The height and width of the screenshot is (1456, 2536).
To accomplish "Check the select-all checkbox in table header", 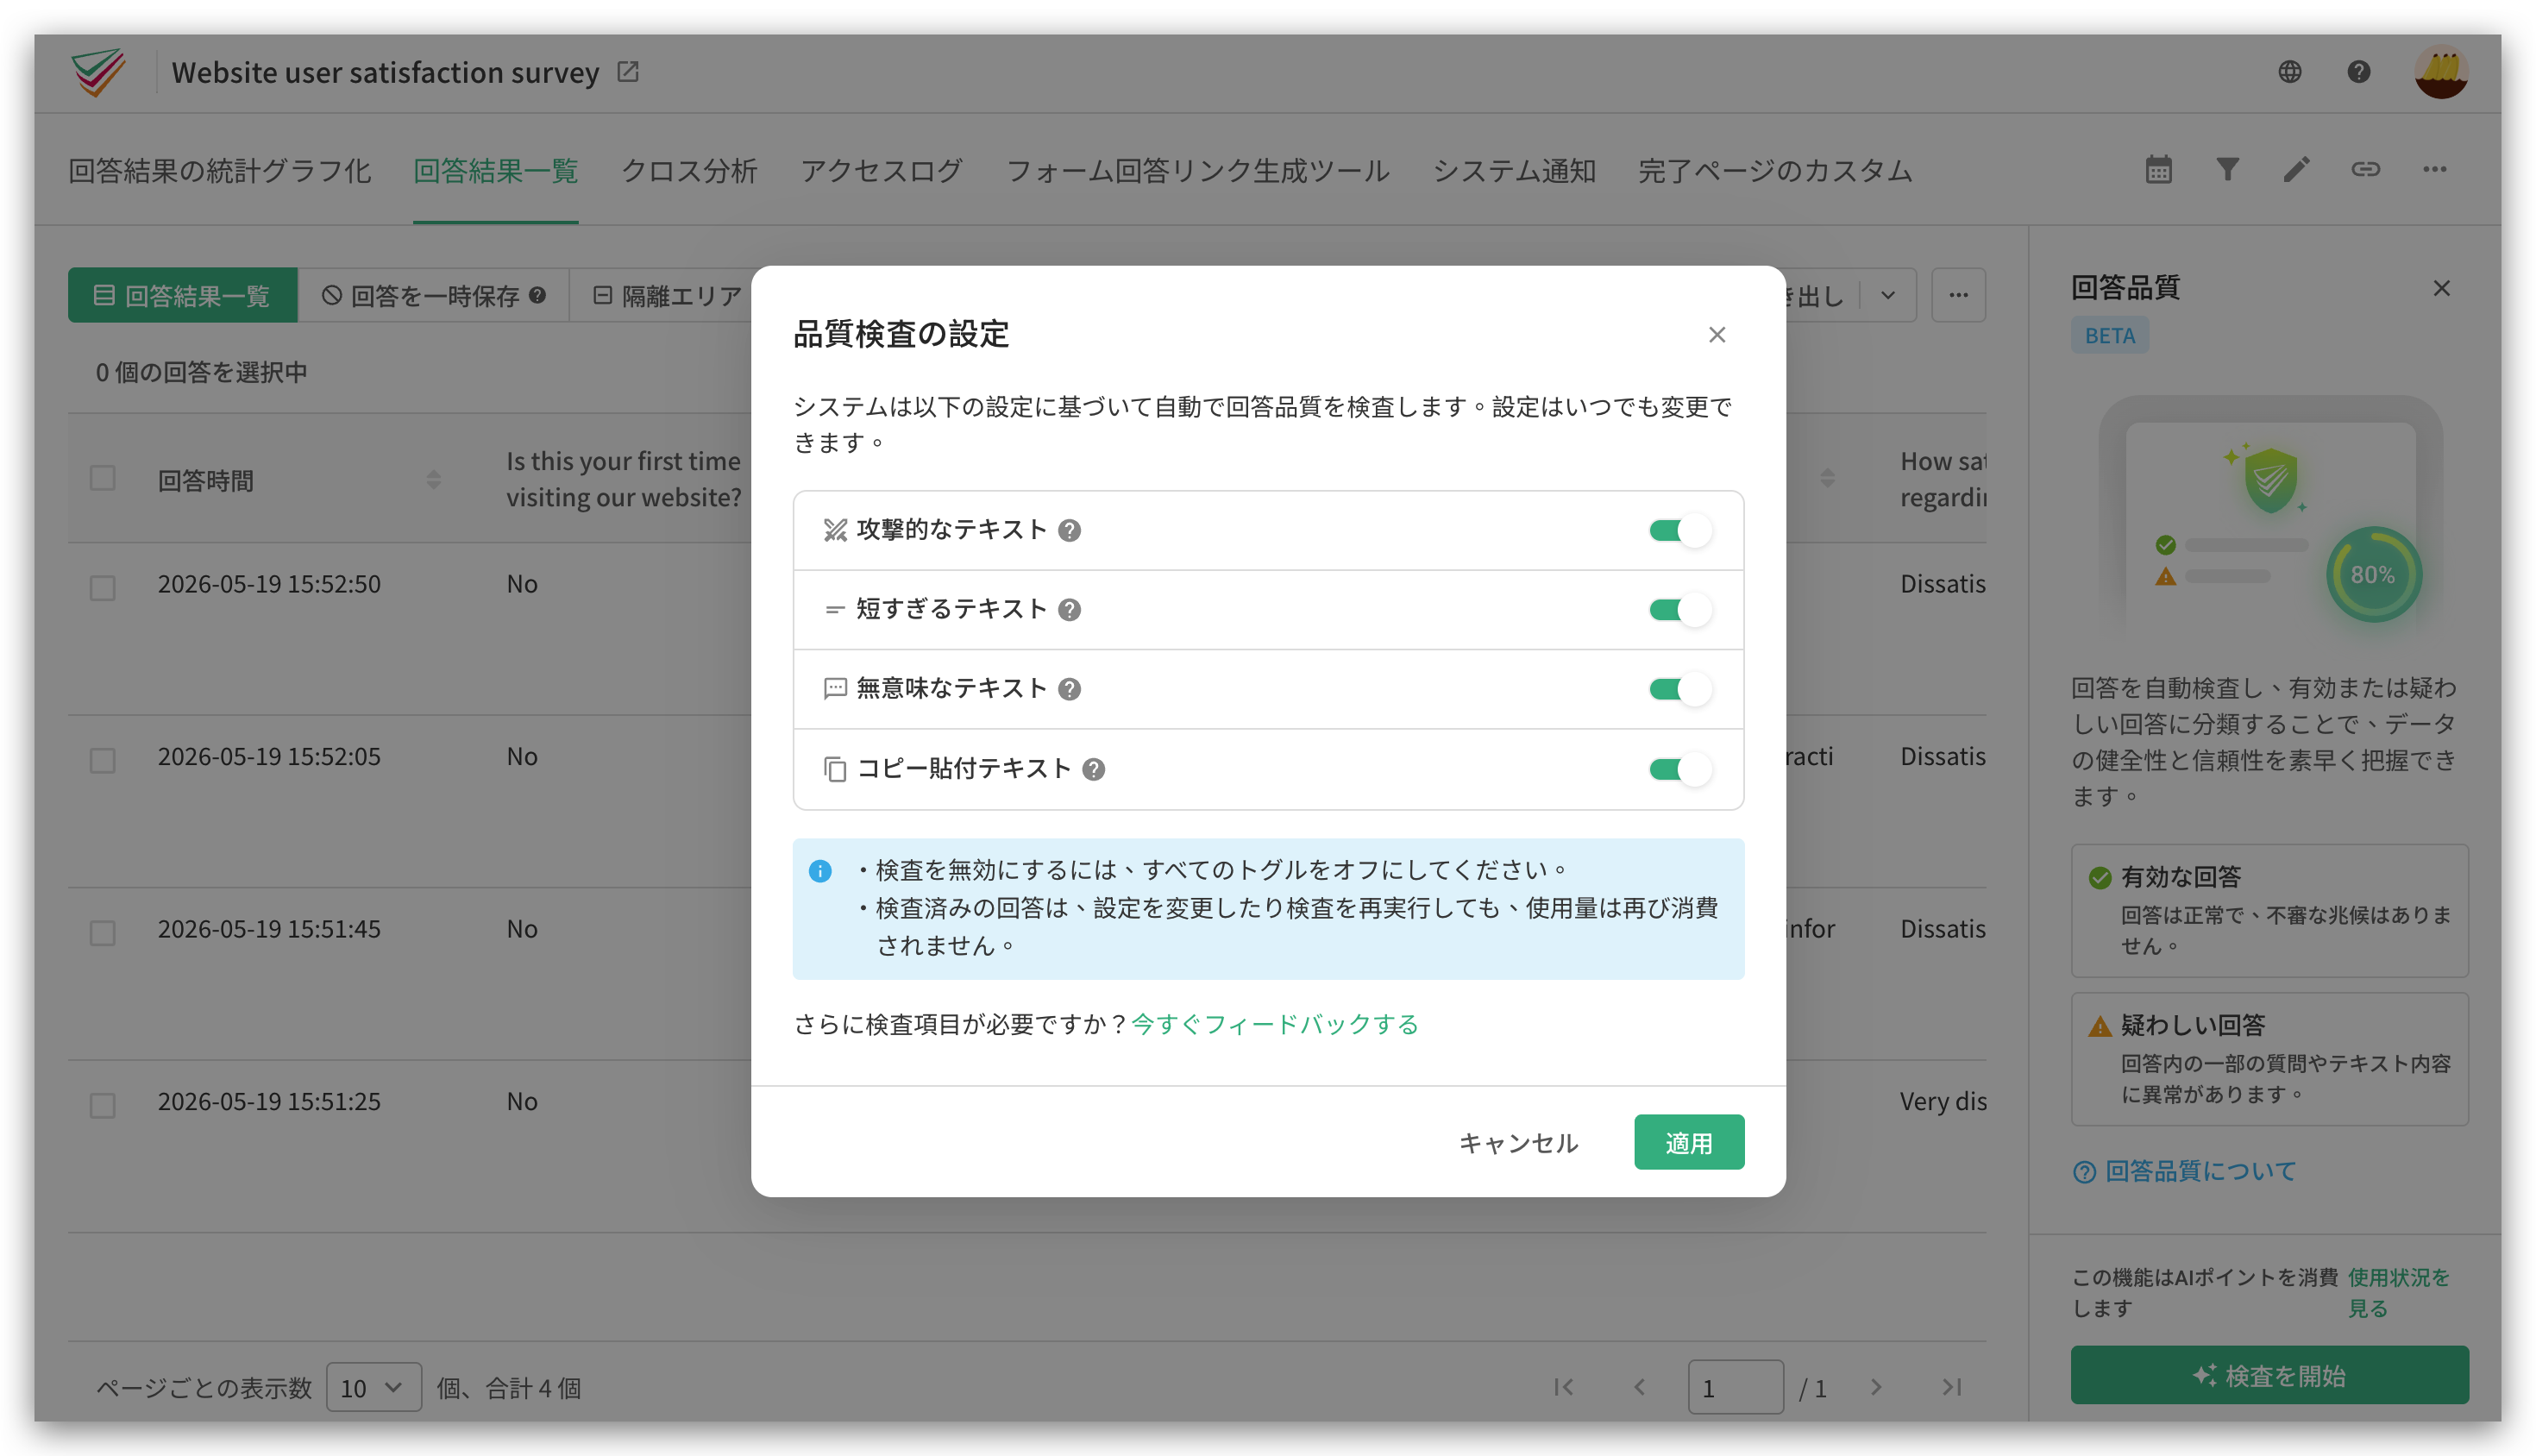I will tap(102, 478).
